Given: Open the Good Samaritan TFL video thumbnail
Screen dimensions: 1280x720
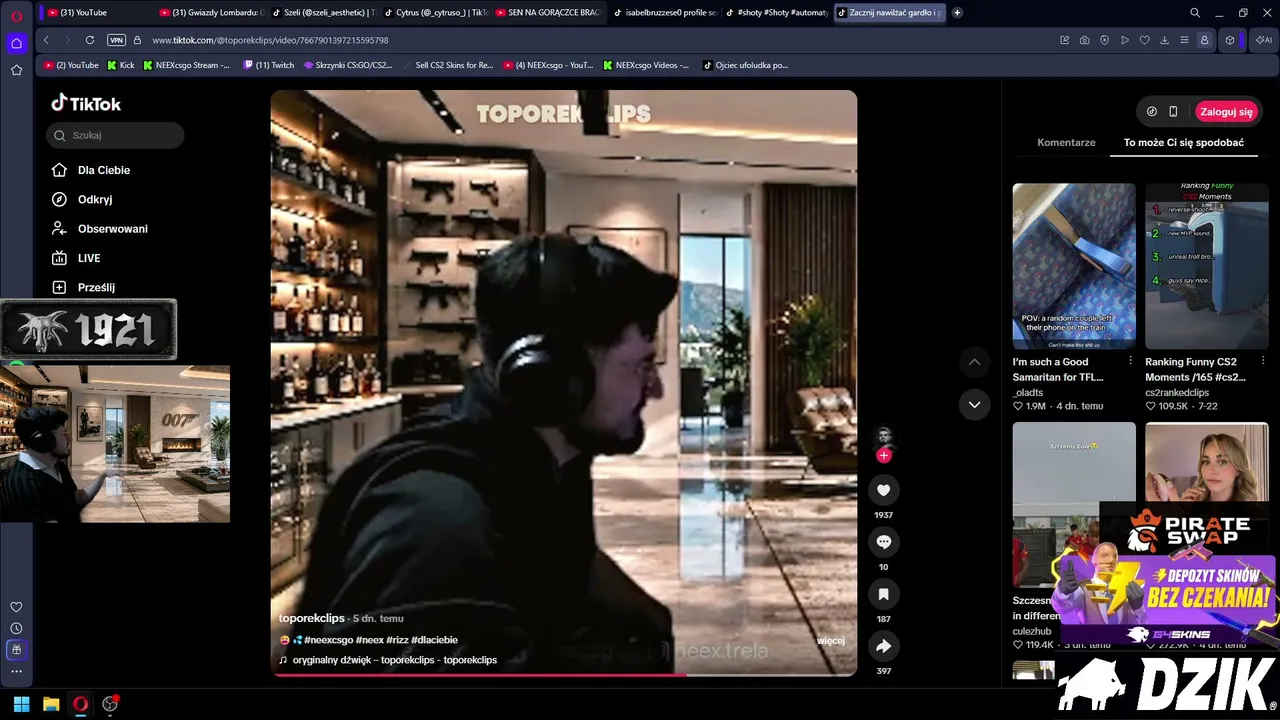Looking at the screenshot, I should 1074,266.
